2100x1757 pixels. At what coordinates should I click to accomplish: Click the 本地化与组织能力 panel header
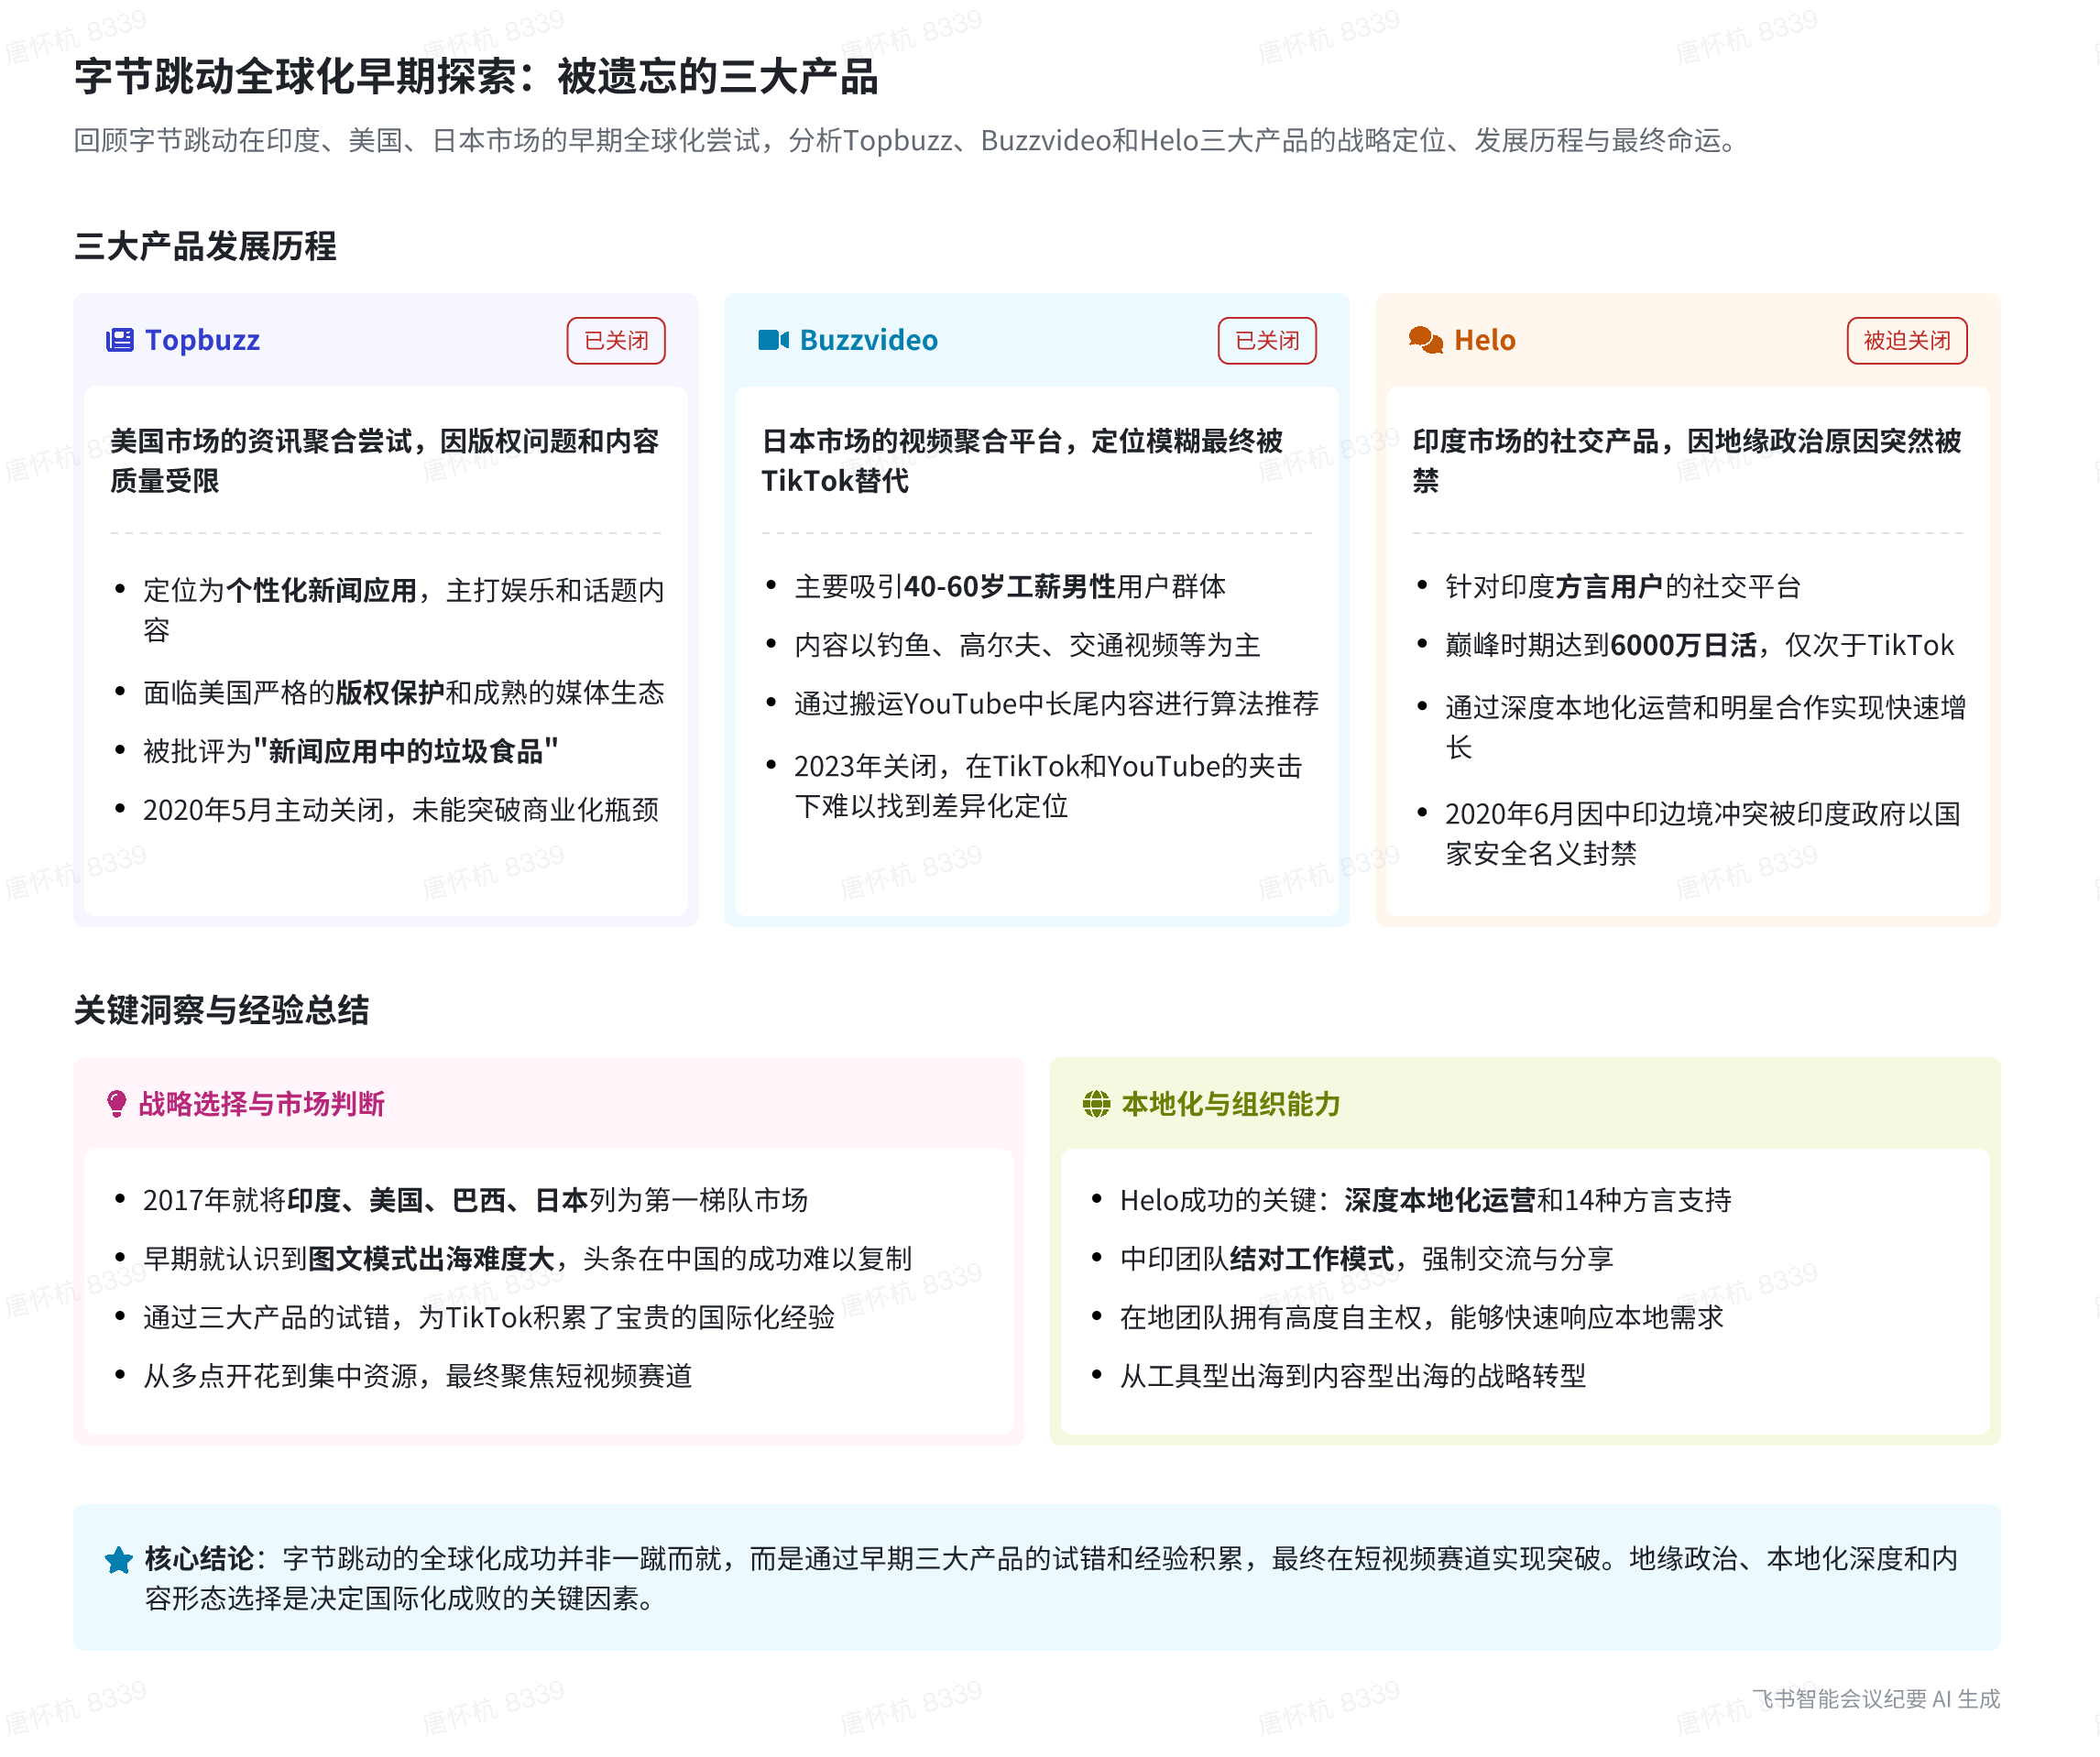point(1230,1103)
